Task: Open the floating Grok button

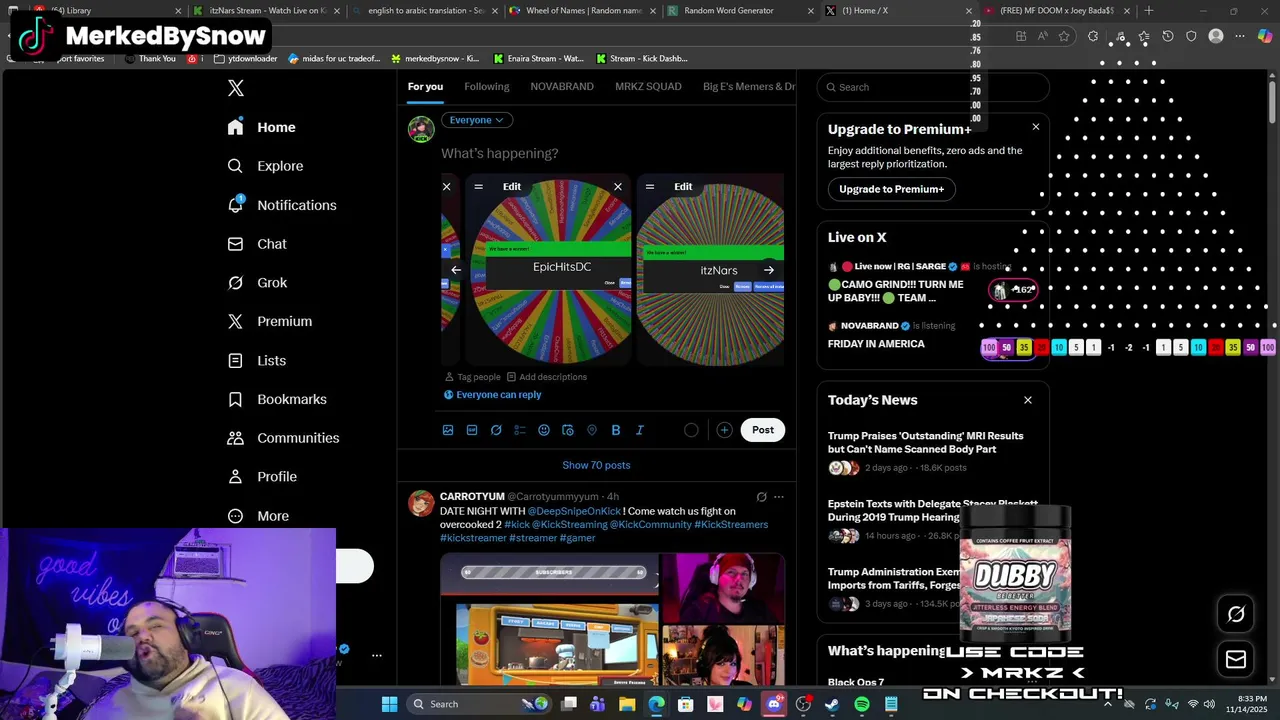Action: [1236, 614]
